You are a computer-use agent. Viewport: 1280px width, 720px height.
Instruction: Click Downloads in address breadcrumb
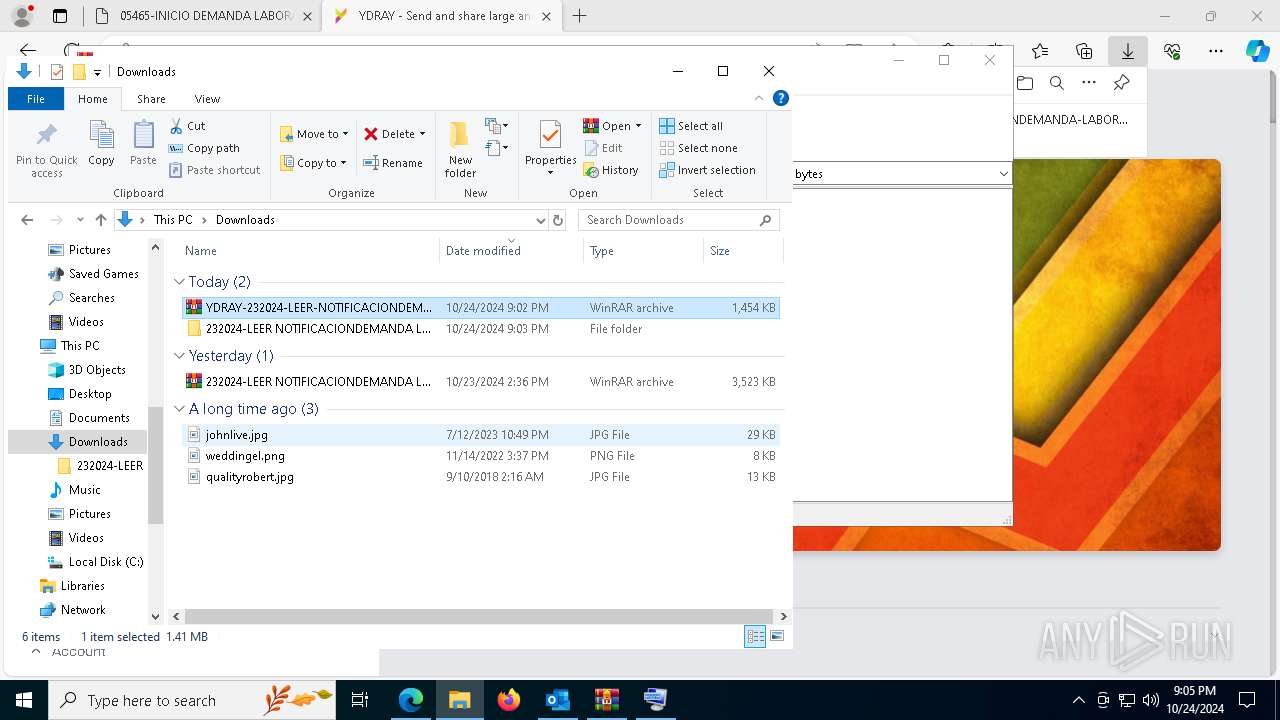(x=245, y=220)
